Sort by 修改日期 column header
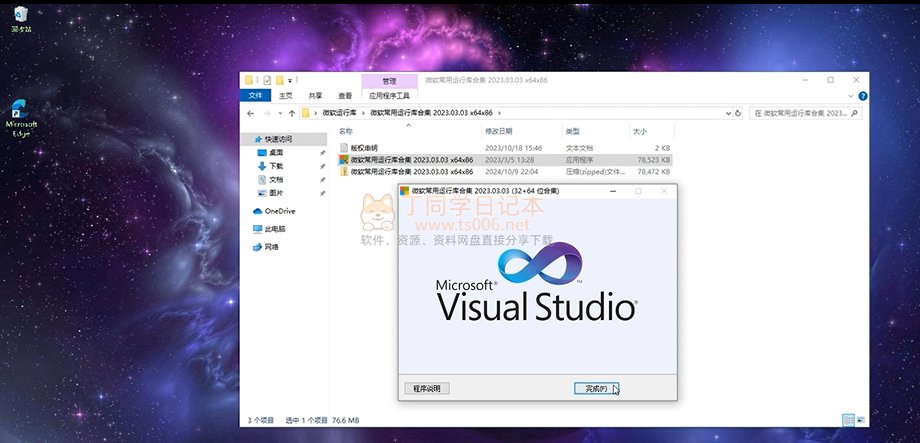Viewport: 920px width, 443px height. coord(498,131)
